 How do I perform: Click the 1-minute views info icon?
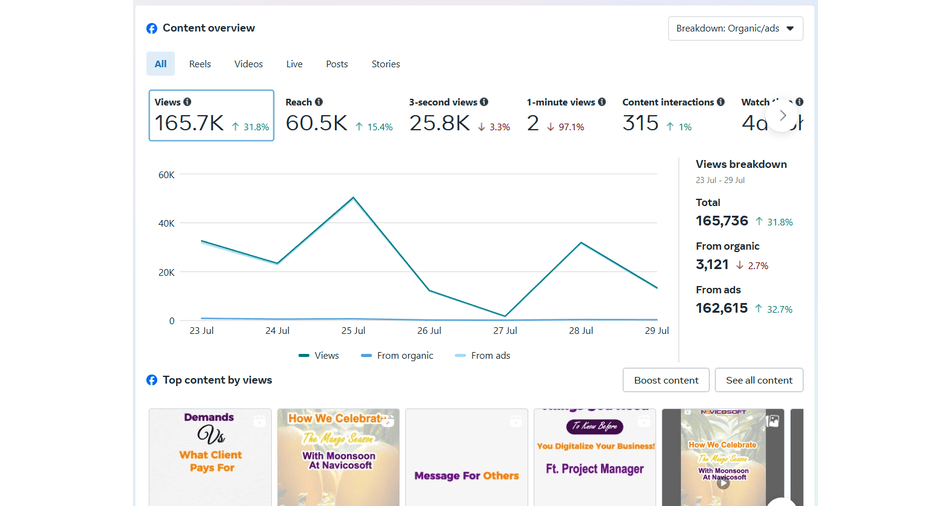(x=602, y=102)
